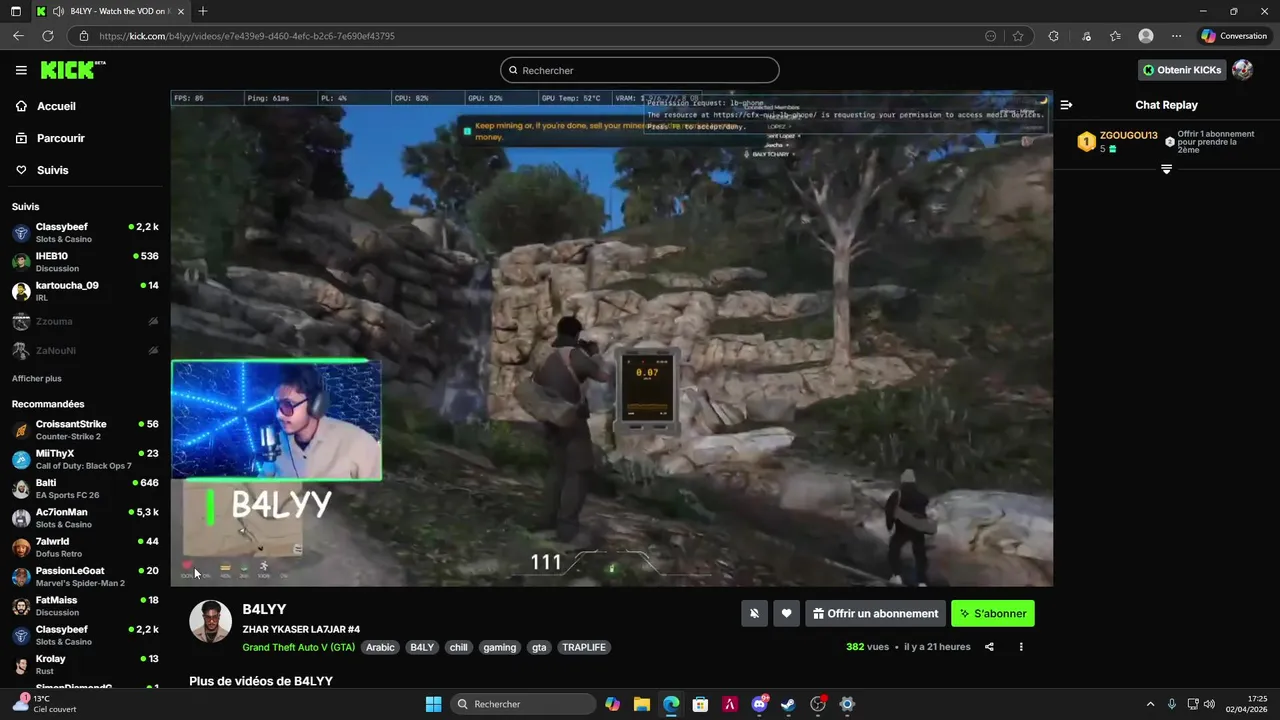Toggle follow heart for B4LYY
Viewport: 1280px width, 720px height.
(787, 614)
